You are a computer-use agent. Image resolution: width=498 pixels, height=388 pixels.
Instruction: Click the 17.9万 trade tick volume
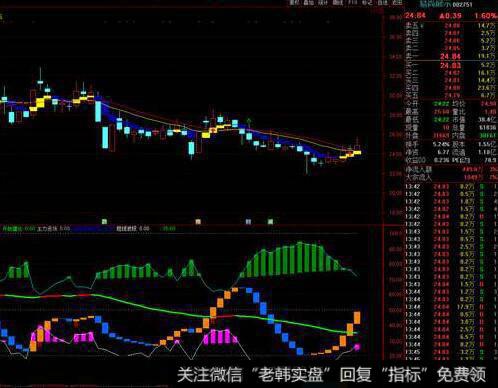(466, 307)
